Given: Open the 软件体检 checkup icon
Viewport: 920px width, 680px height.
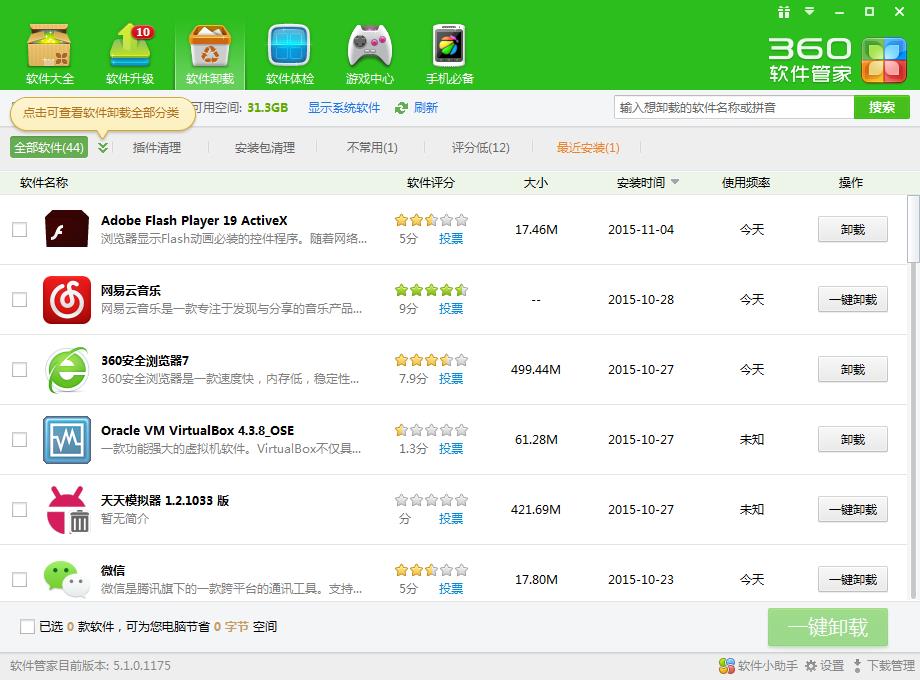Looking at the screenshot, I should point(290,54).
